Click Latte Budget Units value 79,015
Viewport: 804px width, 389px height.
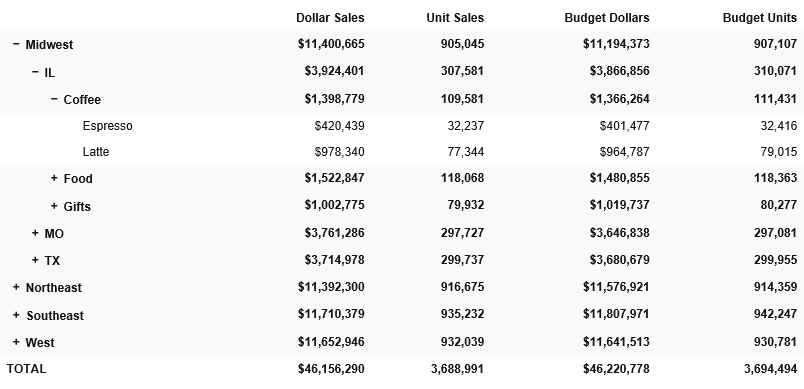[x=779, y=152]
